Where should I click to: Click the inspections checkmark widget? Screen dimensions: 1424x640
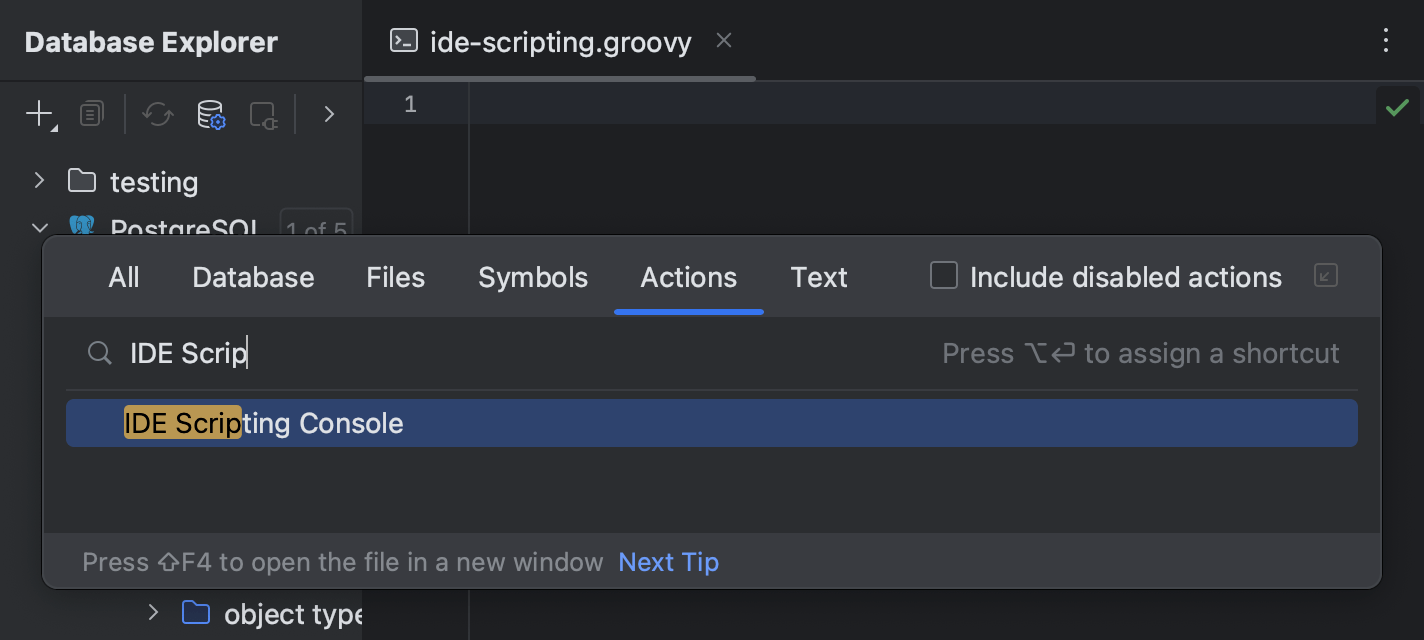click(1397, 107)
